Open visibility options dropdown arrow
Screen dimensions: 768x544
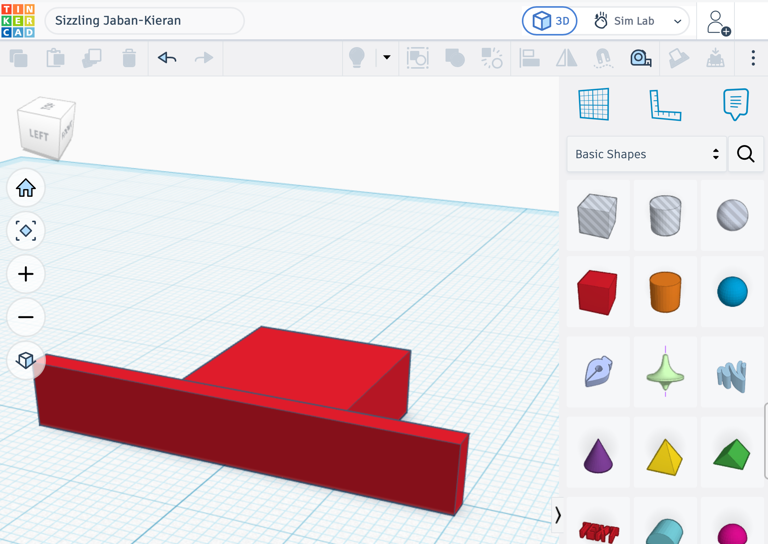pyautogui.click(x=387, y=57)
